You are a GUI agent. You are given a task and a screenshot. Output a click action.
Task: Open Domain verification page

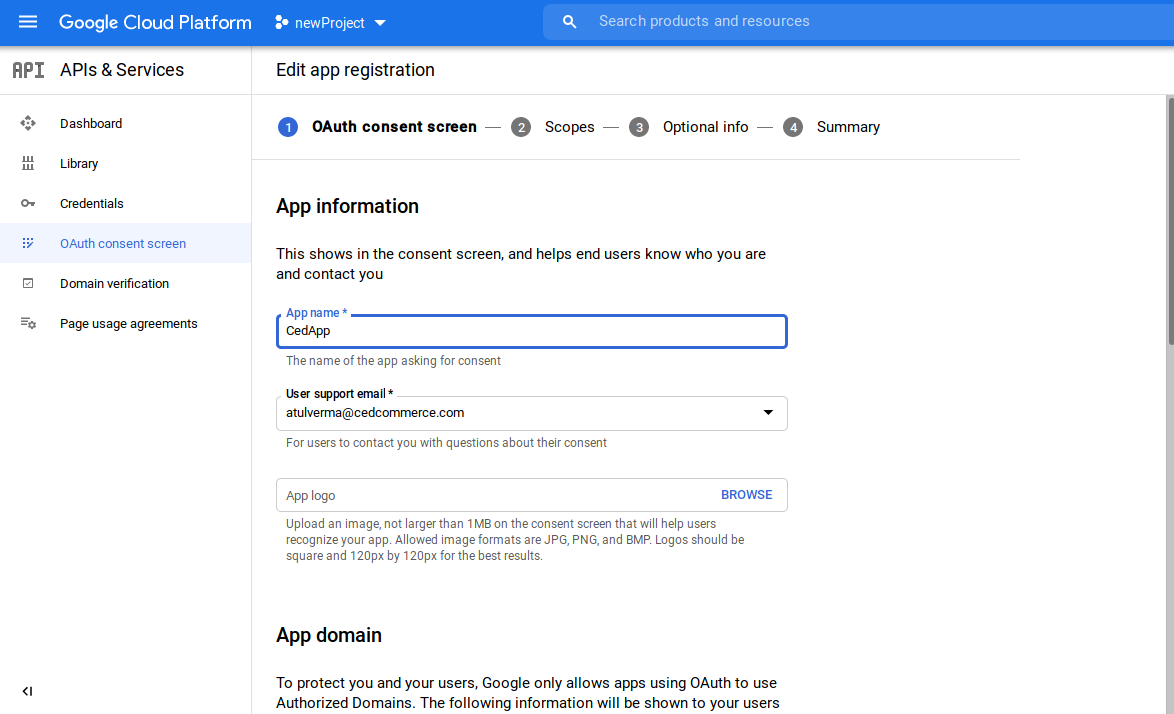(126, 283)
